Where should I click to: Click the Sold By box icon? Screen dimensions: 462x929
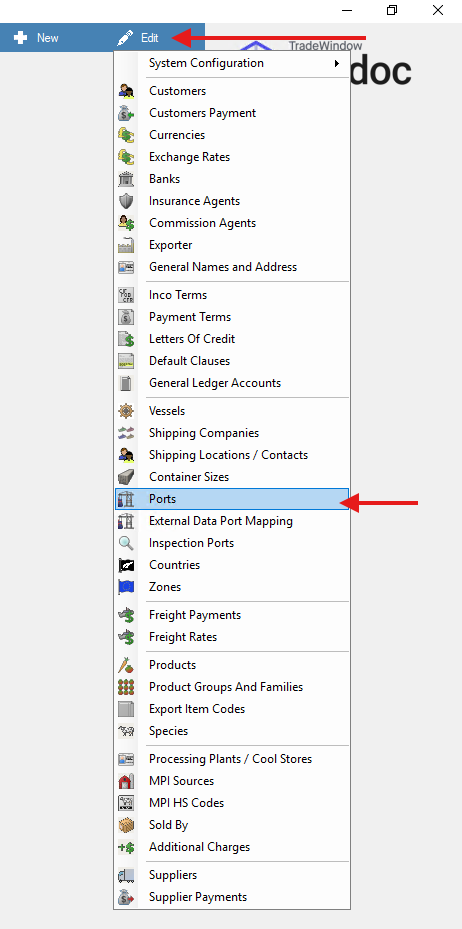(x=126, y=825)
